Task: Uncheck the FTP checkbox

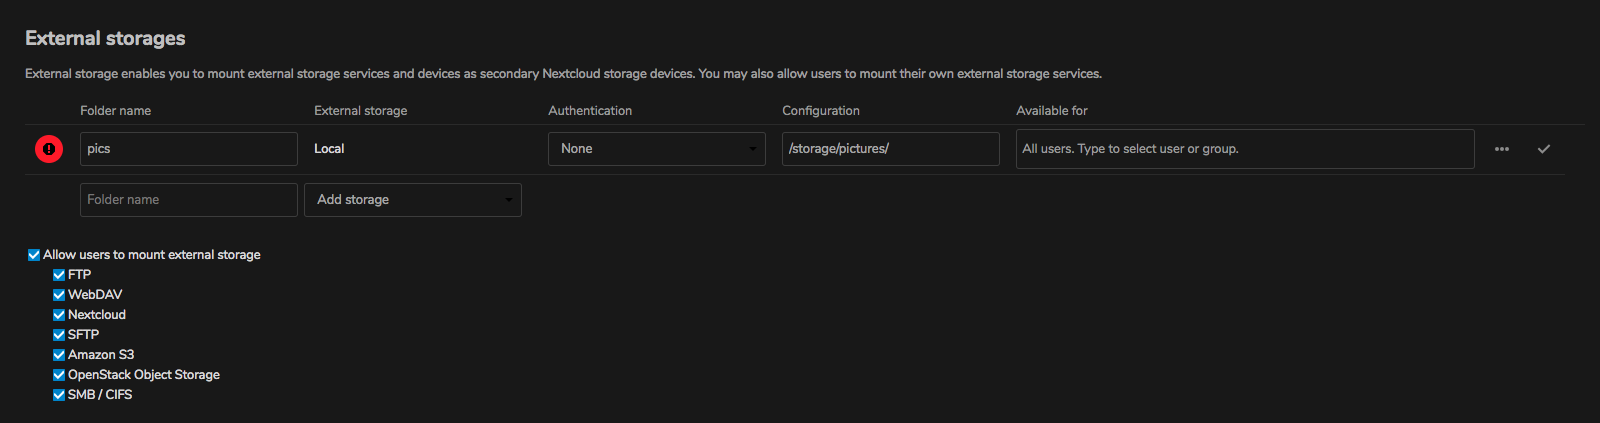Action: coord(59,275)
